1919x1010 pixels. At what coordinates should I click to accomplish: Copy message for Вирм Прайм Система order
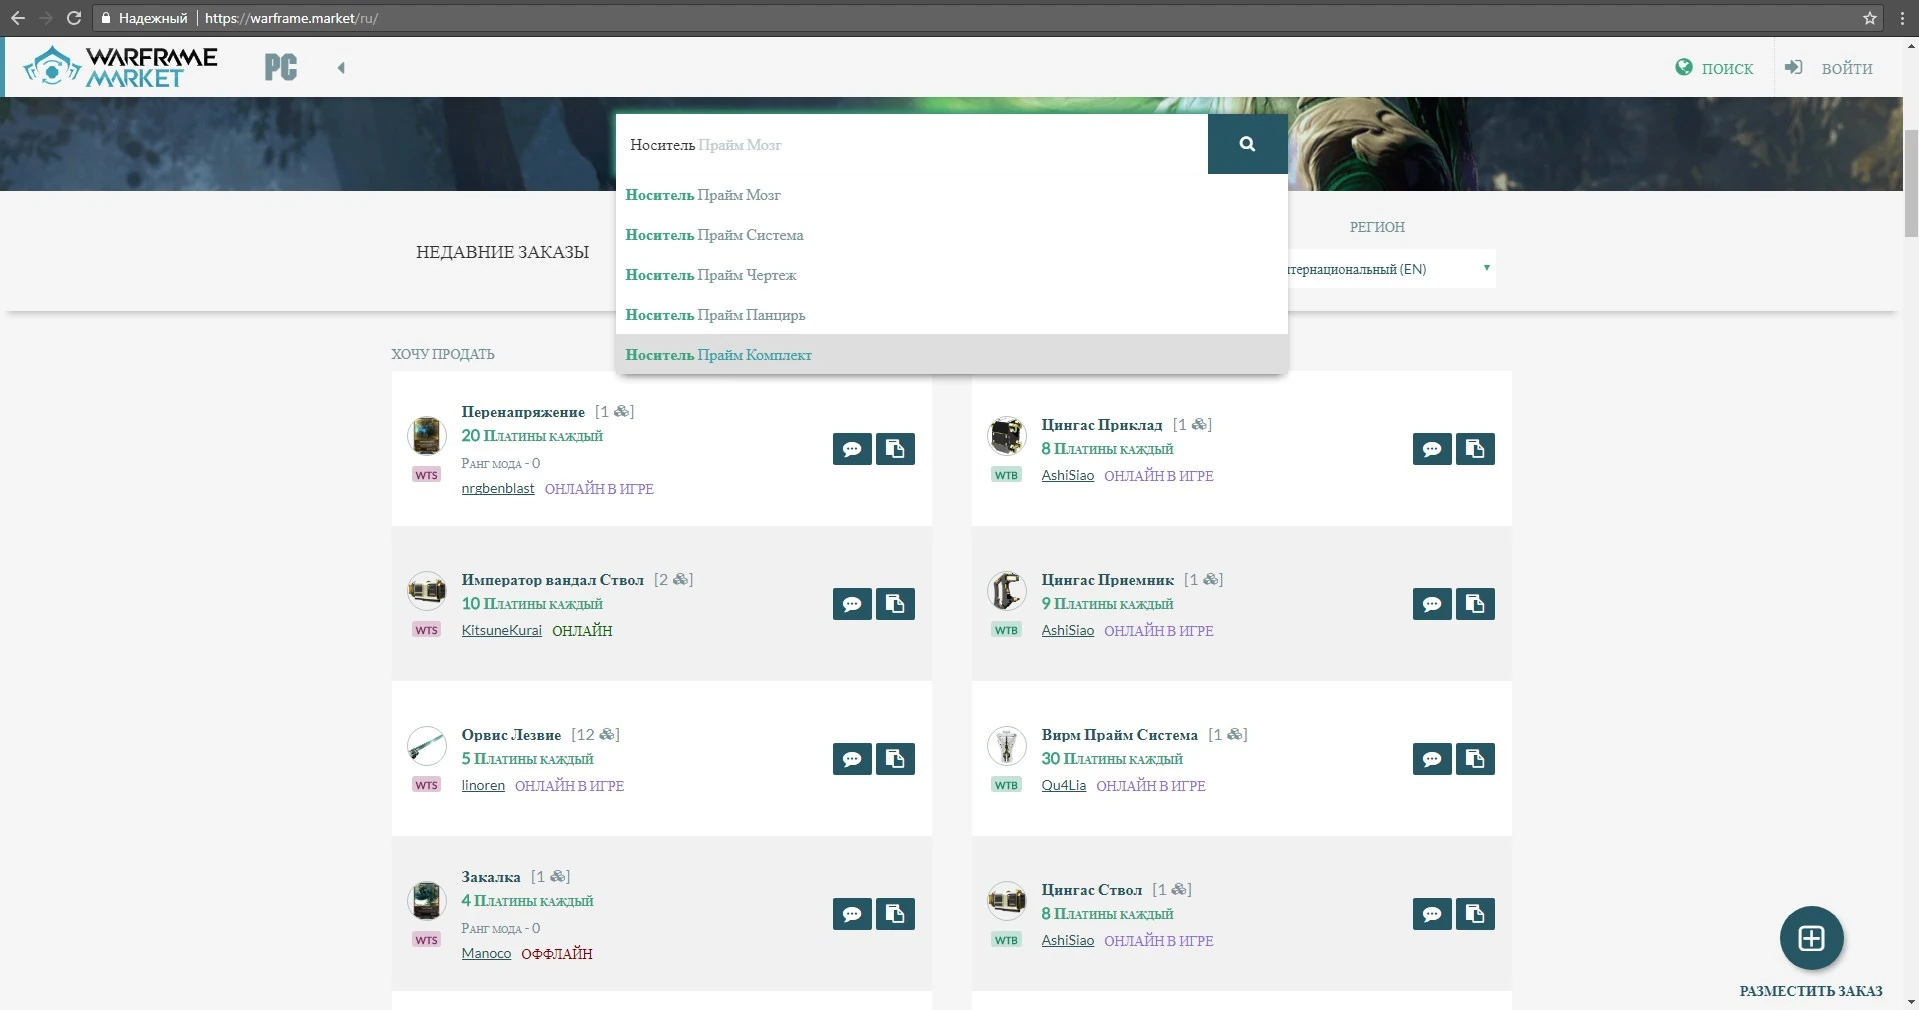point(1475,759)
